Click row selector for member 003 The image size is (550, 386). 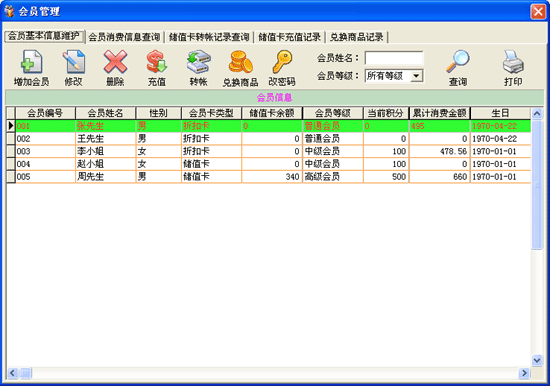point(11,151)
